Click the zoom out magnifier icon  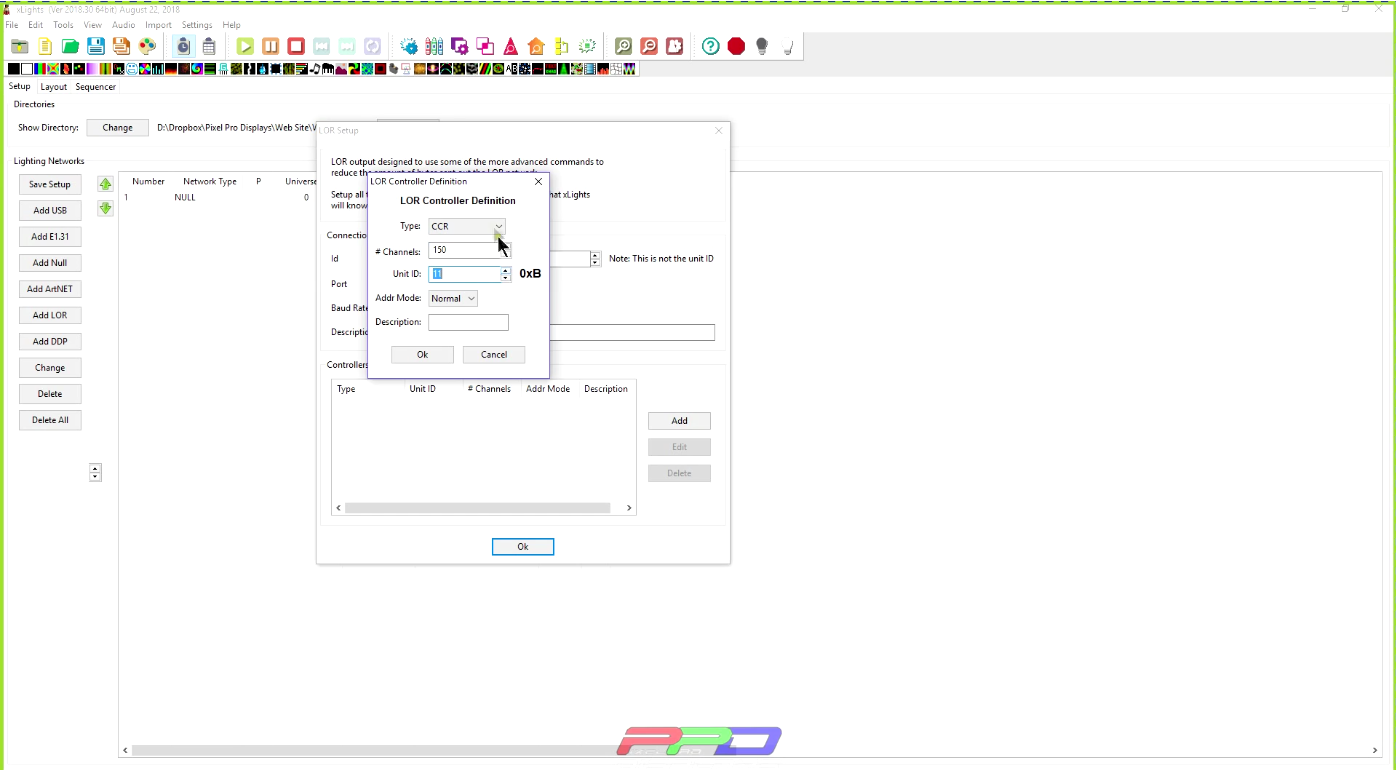pos(649,46)
